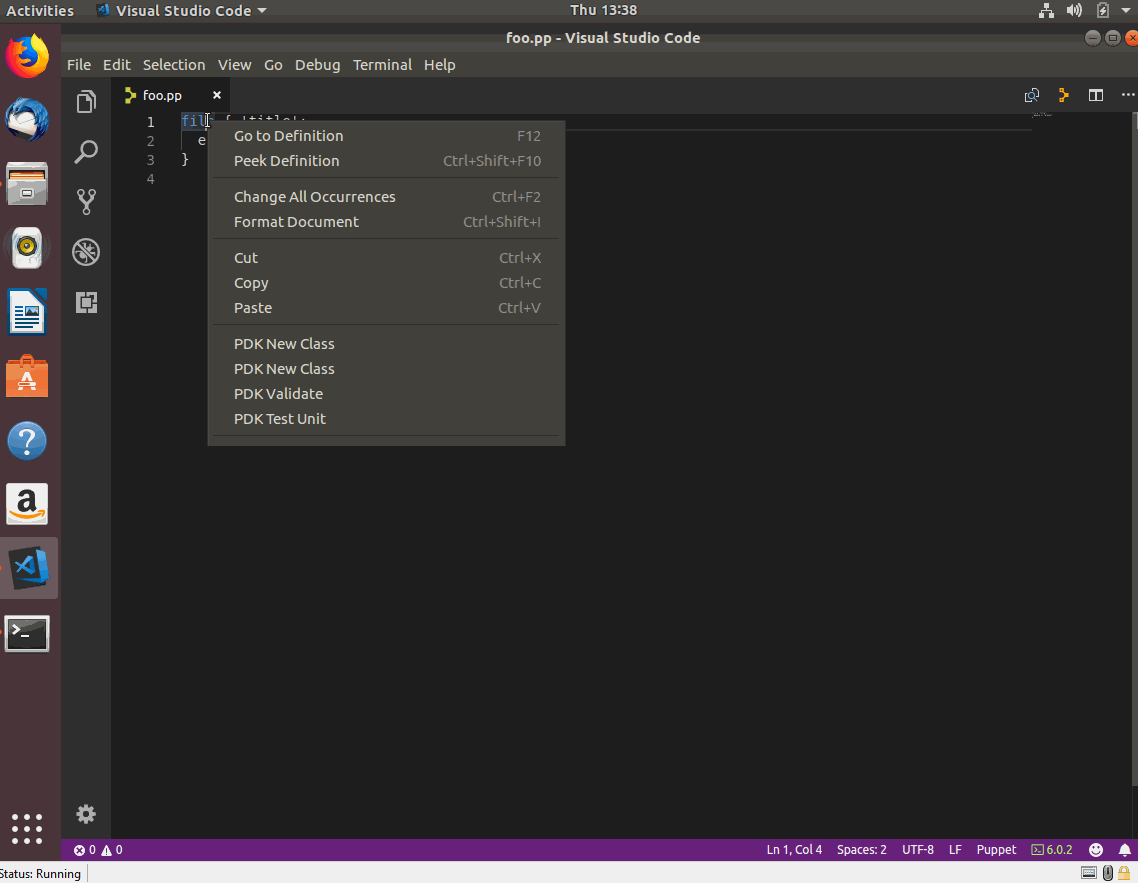Screen dimensions: 1138x883
Task: Open the Help icon in the dock
Action: tap(28, 440)
